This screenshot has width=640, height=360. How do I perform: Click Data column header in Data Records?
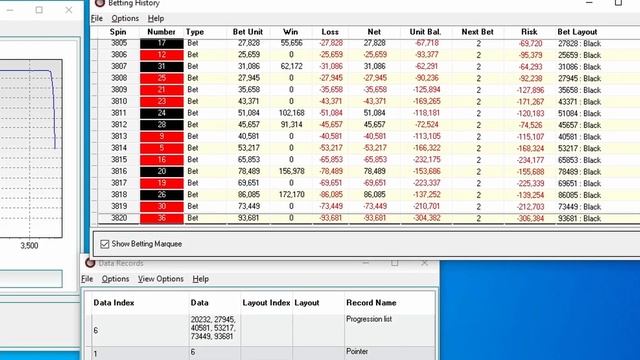pyautogui.click(x=199, y=303)
